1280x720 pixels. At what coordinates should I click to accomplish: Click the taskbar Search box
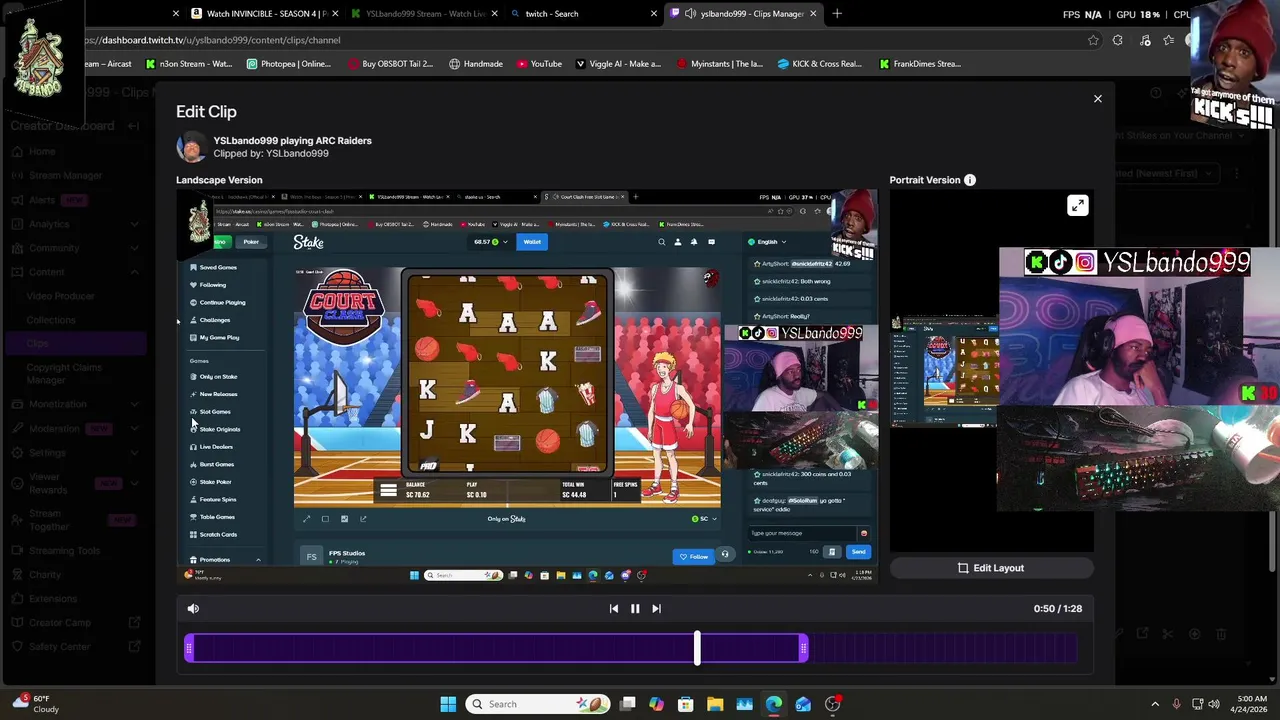540,704
